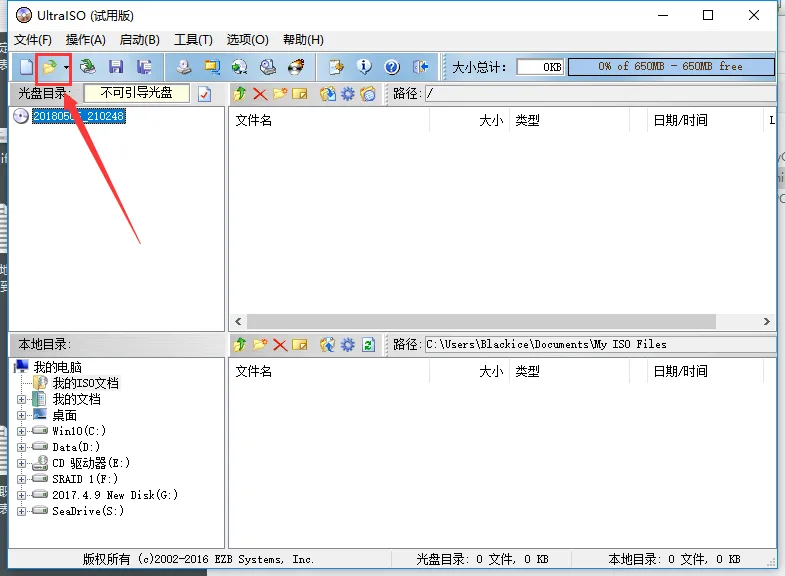Click the Burn CD/DVD Image flame icon
This screenshot has height=576, width=785.
click(x=296, y=67)
